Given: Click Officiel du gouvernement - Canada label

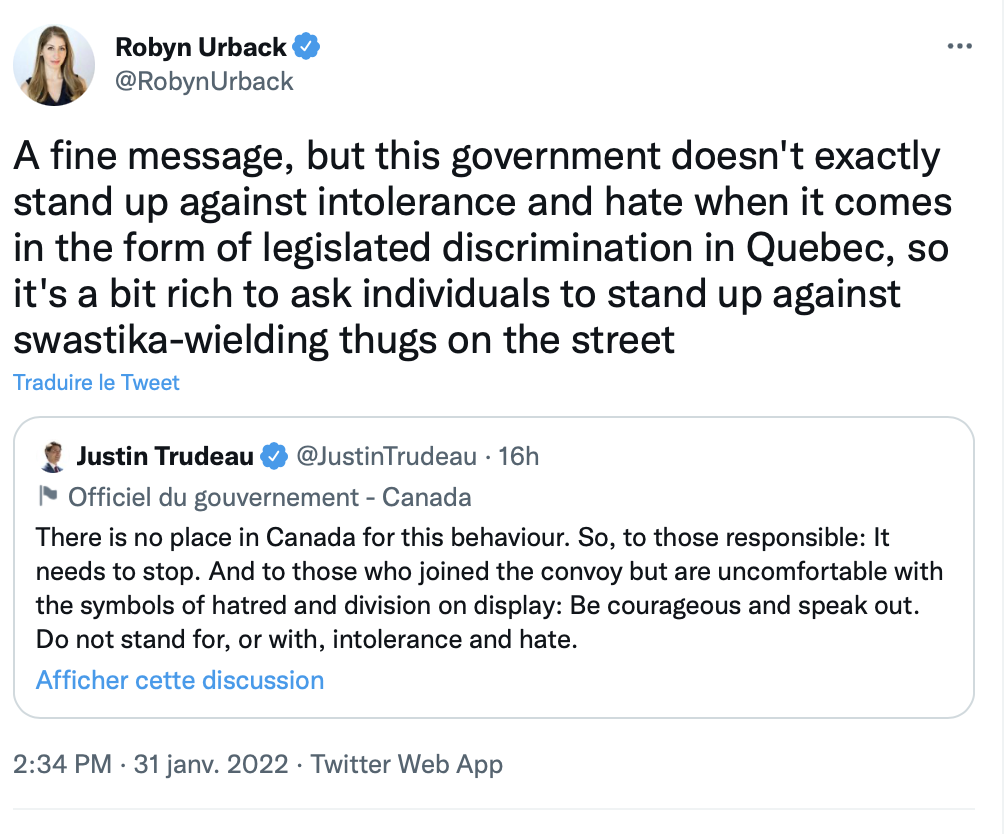Looking at the screenshot, I should pyautogui.click(x=270, y=497).
